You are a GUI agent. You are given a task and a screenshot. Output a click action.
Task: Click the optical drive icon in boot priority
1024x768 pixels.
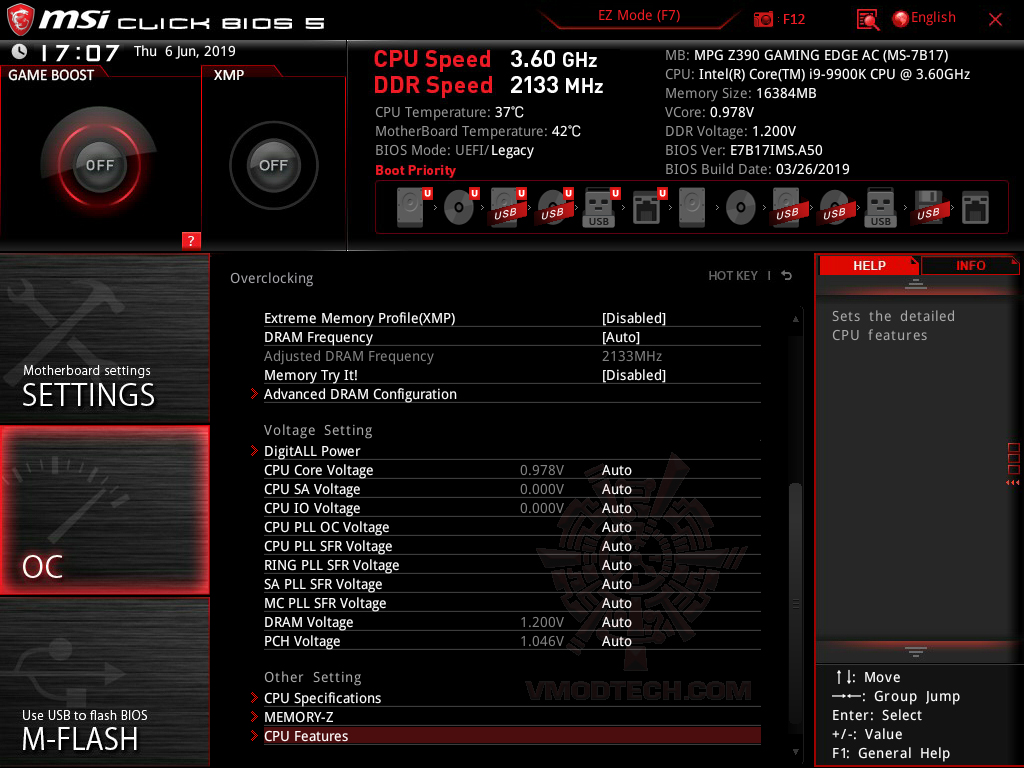(x=460, y=206)
